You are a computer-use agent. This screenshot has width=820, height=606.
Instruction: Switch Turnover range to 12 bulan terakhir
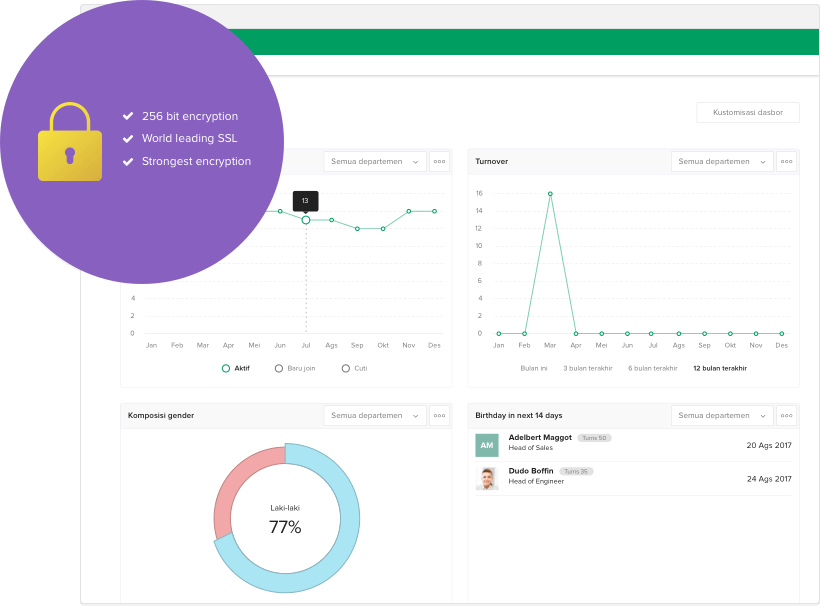pyautogui.click(x=720, y=369)
